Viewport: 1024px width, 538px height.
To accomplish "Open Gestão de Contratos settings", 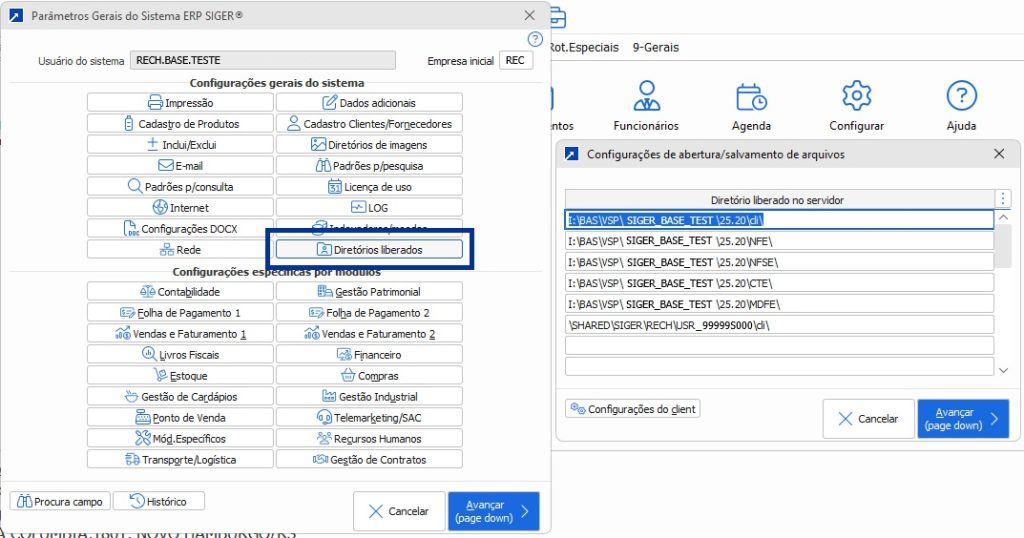I will tap(369, 459).
